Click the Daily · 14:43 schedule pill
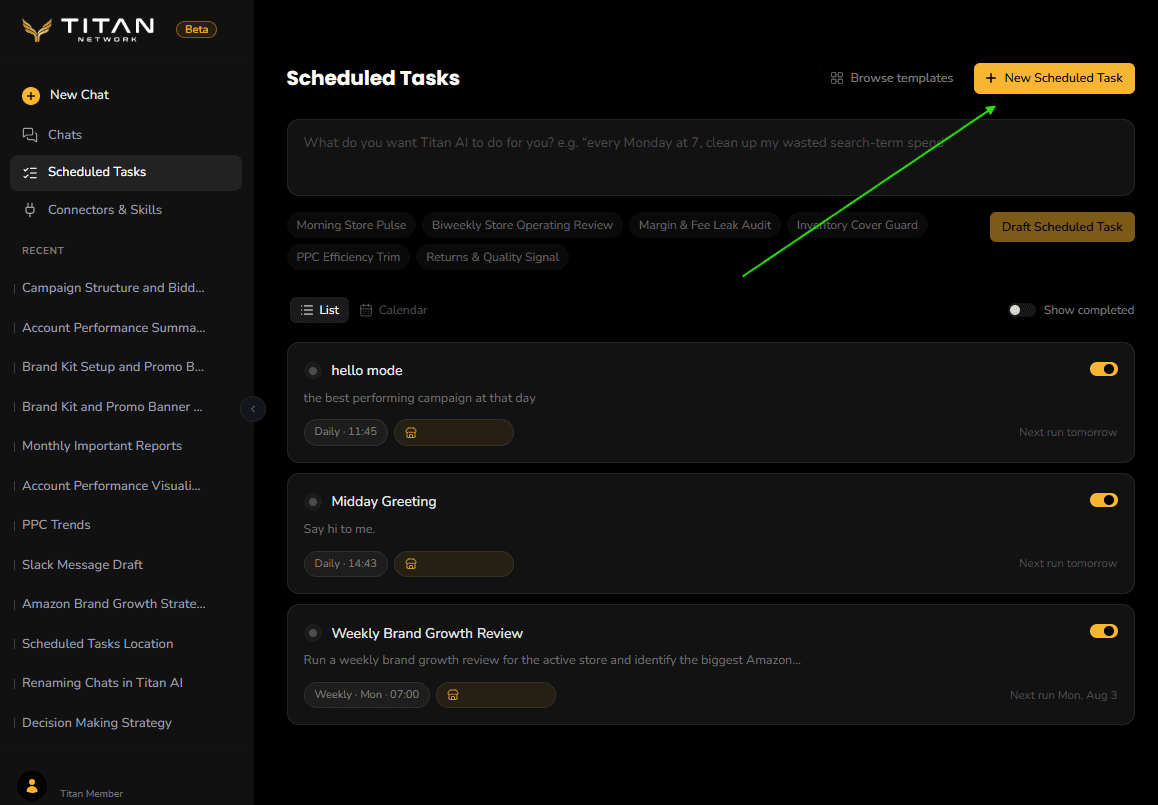 coord(346,564)
